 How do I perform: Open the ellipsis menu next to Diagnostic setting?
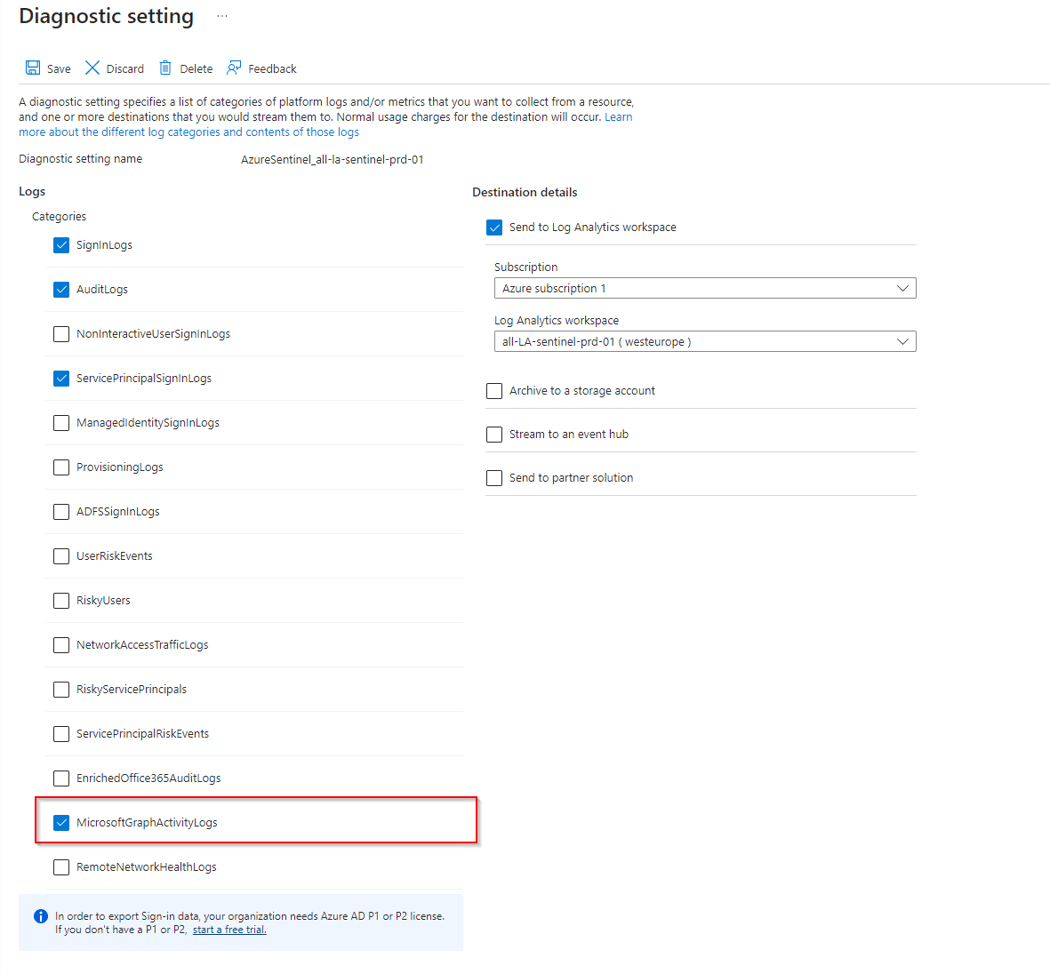coord(222,16)
